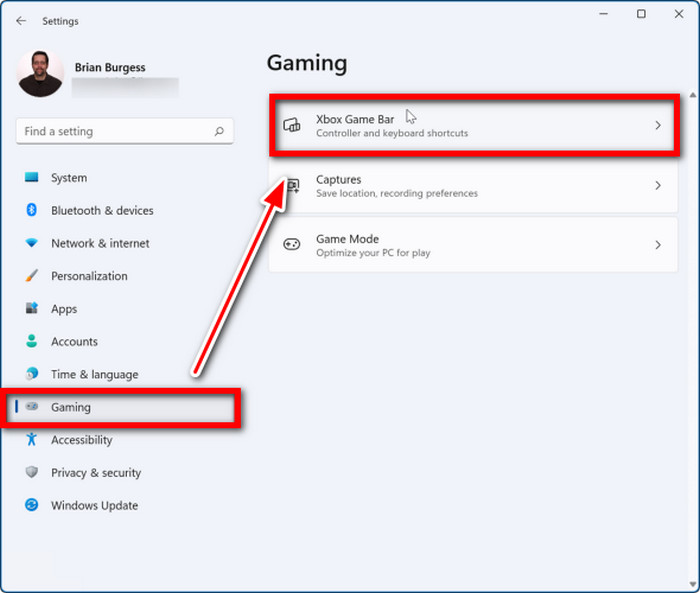
Task: Click the Gaming controller icon in sidebar
Action: pyautogui.click(x=31, y=406)
